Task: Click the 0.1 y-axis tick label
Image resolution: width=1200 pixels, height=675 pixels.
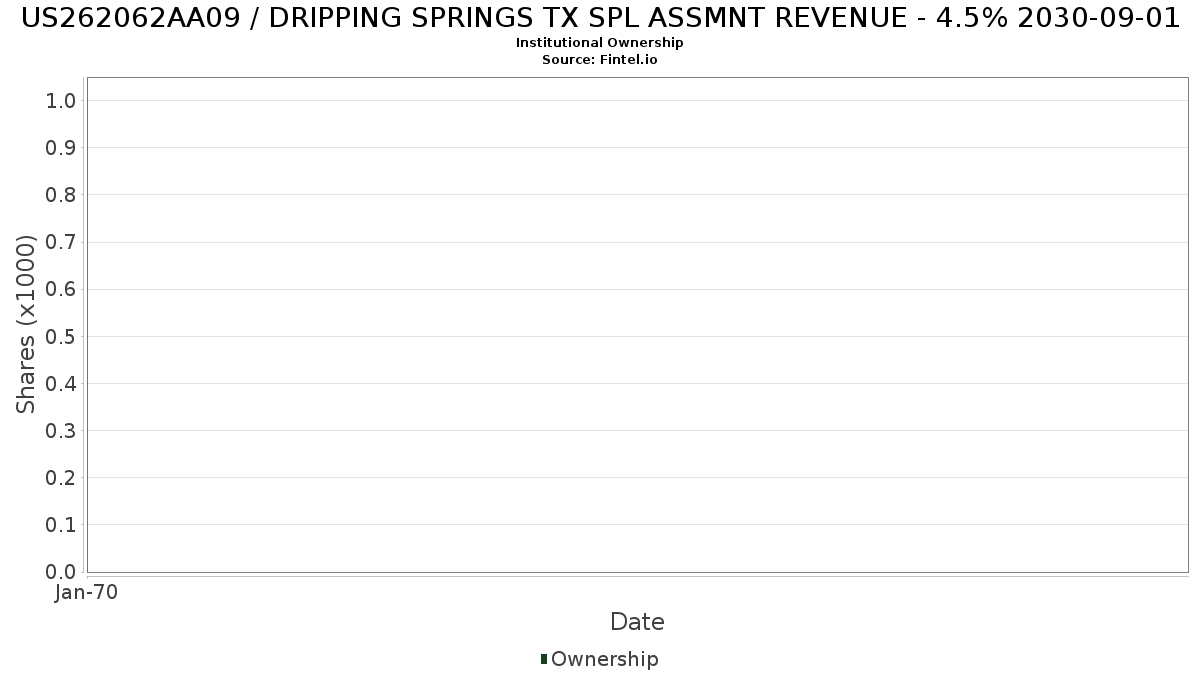Action: tap(60, 525)
